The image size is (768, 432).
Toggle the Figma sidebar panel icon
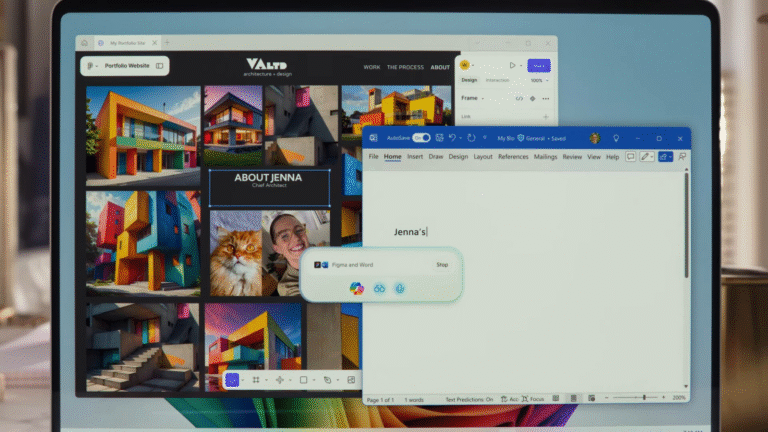tap(159, 66)
